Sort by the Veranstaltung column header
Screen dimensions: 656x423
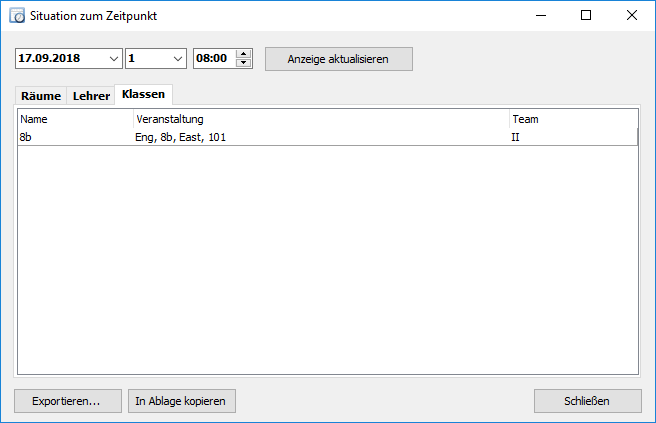[x=321, y=119]
